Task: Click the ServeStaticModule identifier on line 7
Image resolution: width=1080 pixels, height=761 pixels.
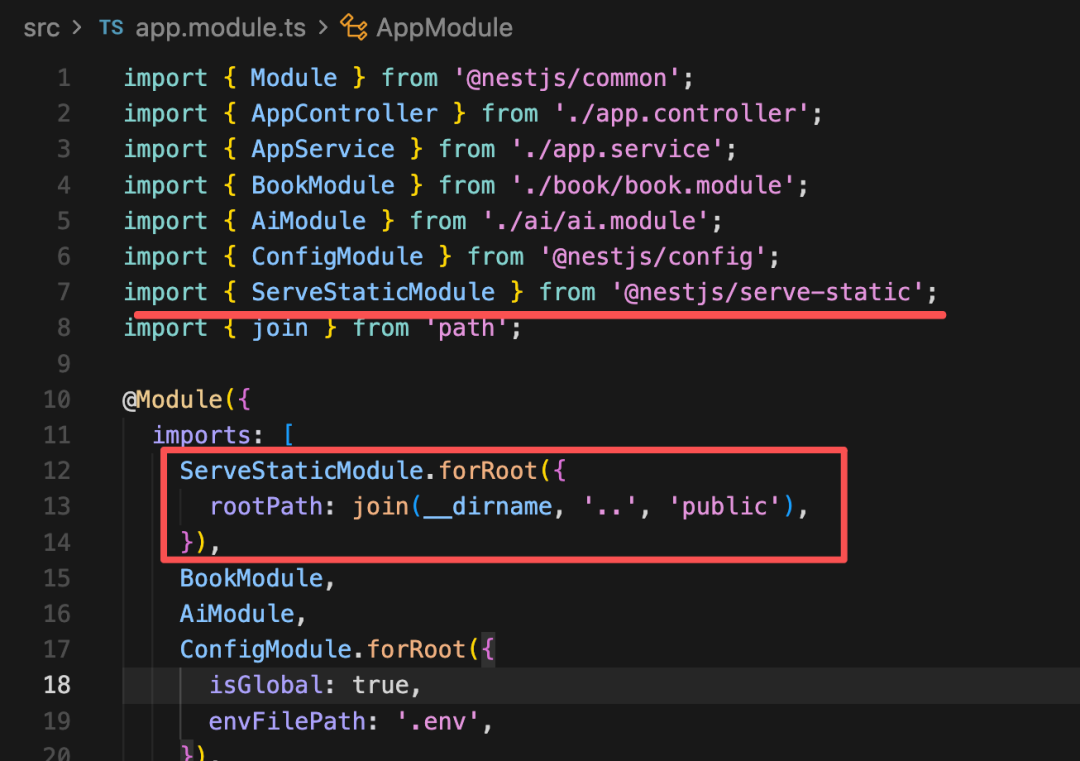Action: coord(373,293)
